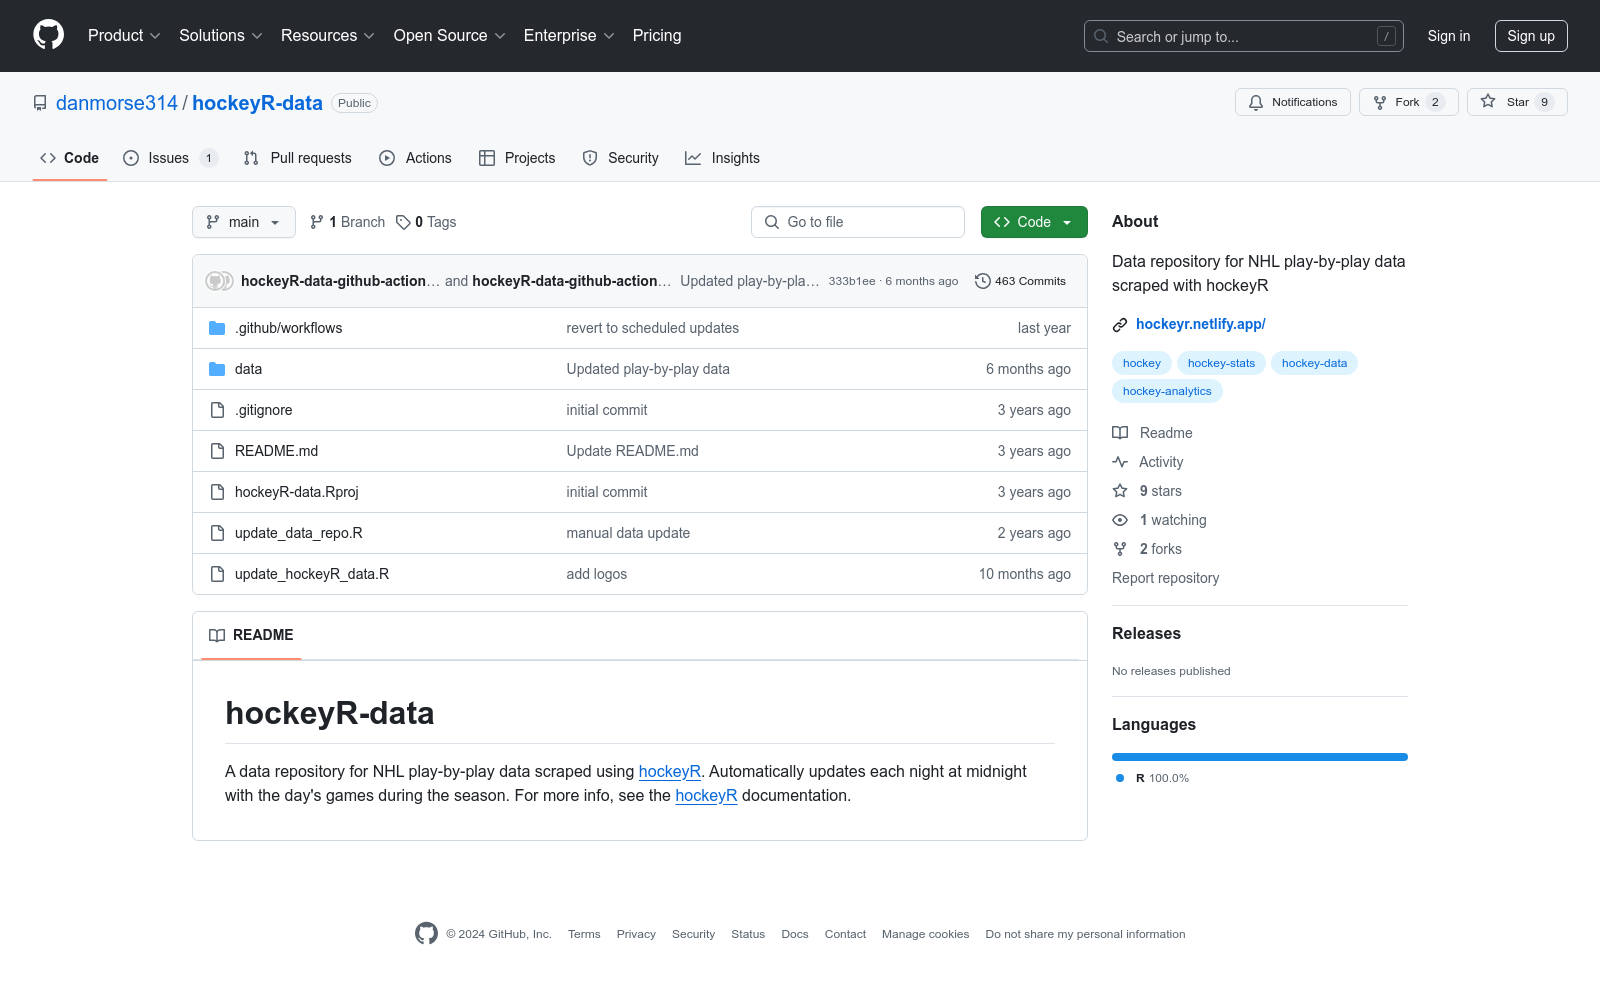Screen dimensions: 1600x1000
Task: Select the hockey-stats topic tag
Action: pyautogui.click(x=1221, y=363)
